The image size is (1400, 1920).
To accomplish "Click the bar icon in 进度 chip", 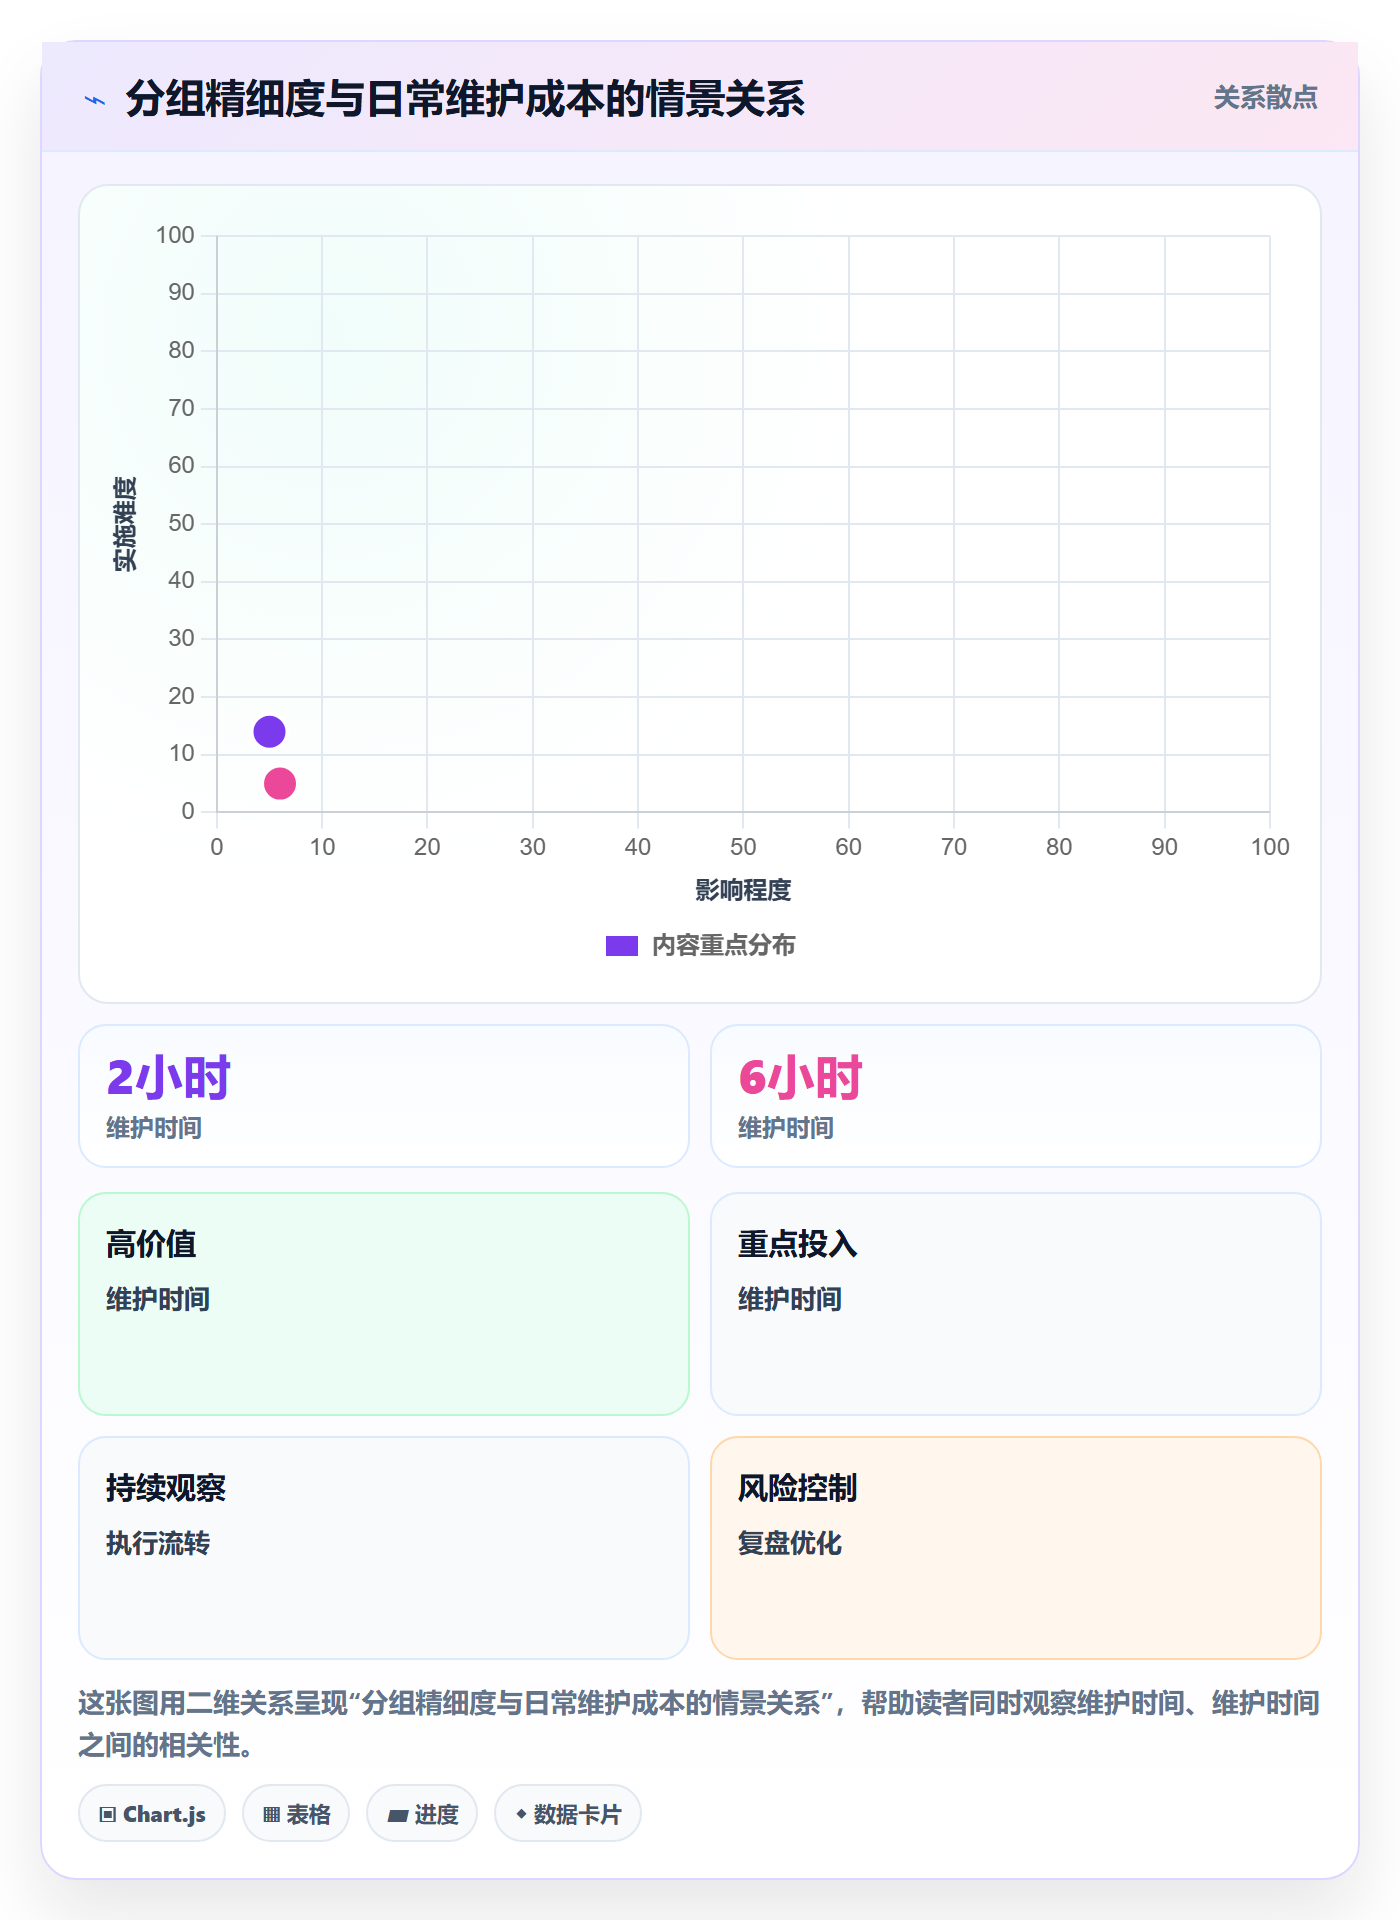I will coord(397,1815).
